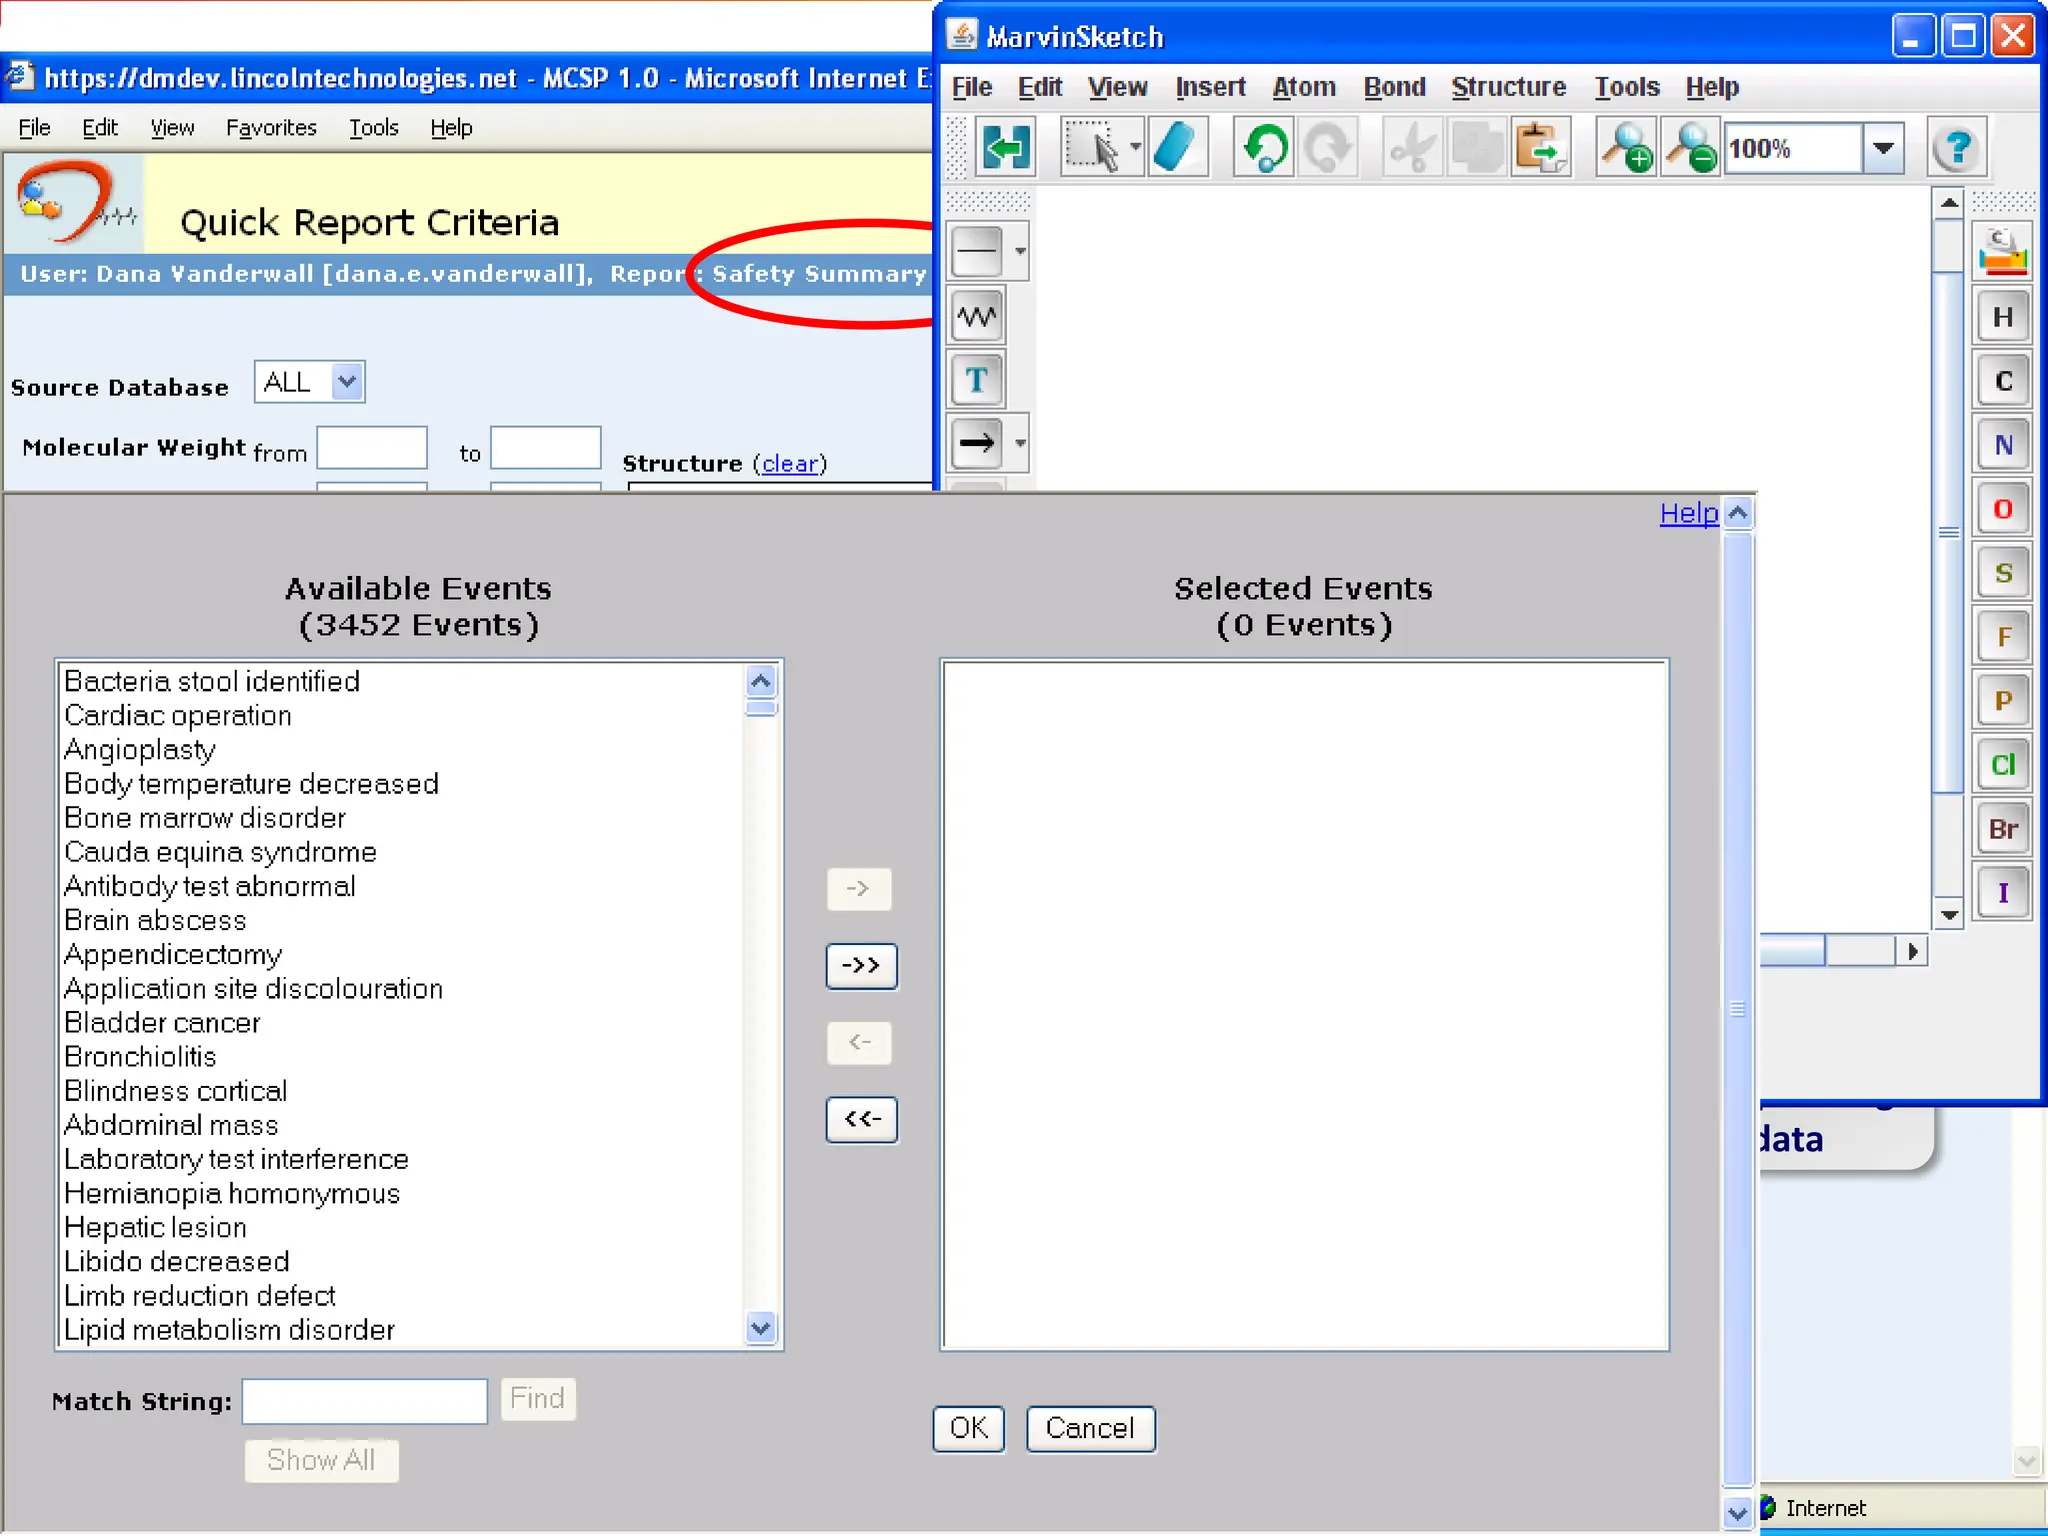Image resolution: width=2048 pixels, height=1536 pixels.
Task: Select the chain bond zigzag tool
Action: 976,317
